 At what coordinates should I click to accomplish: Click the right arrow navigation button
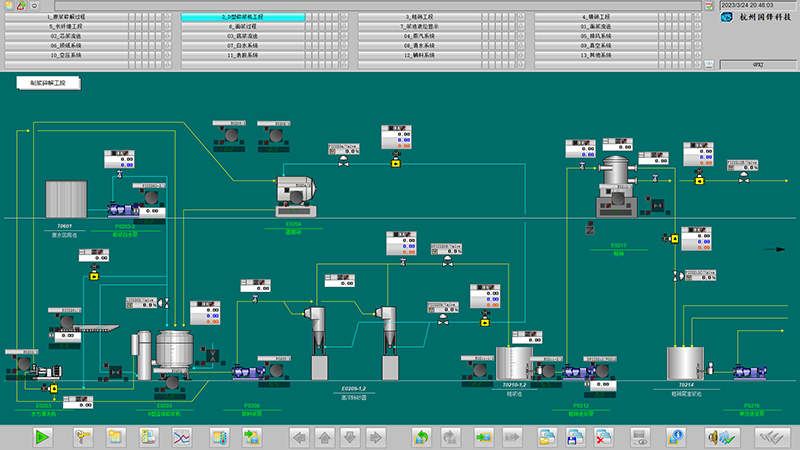click(375, 437)
